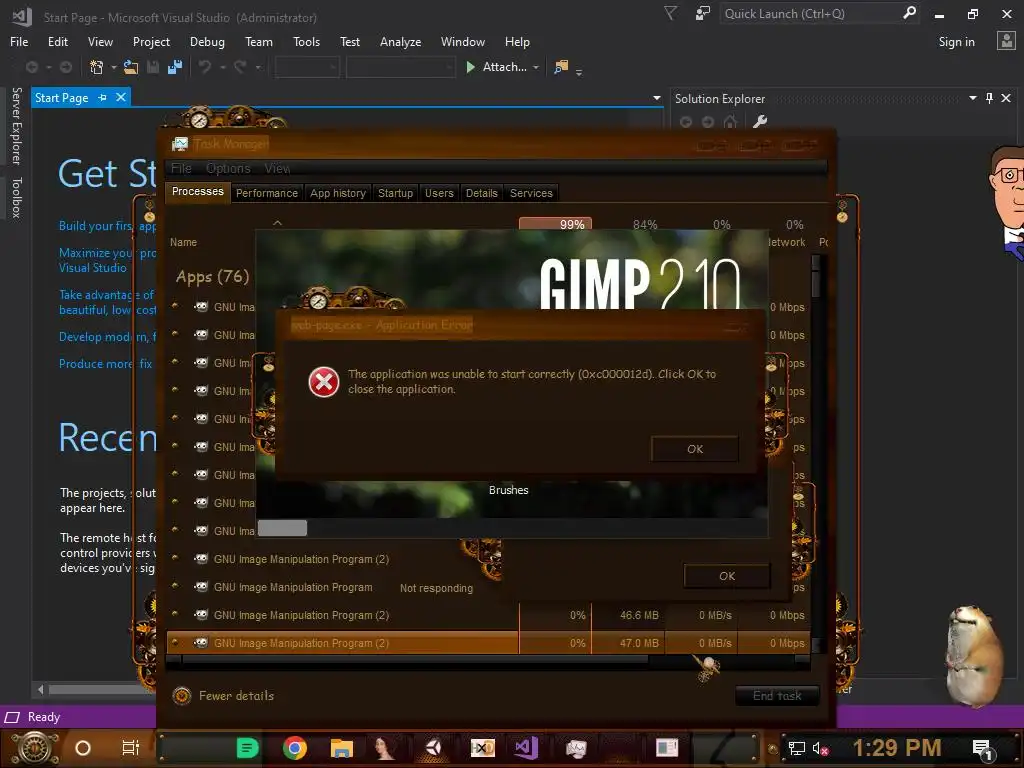Screen dimensions: 1024x768
Task: Click the muted volume tray icon
Action: (x=820, y=748)
